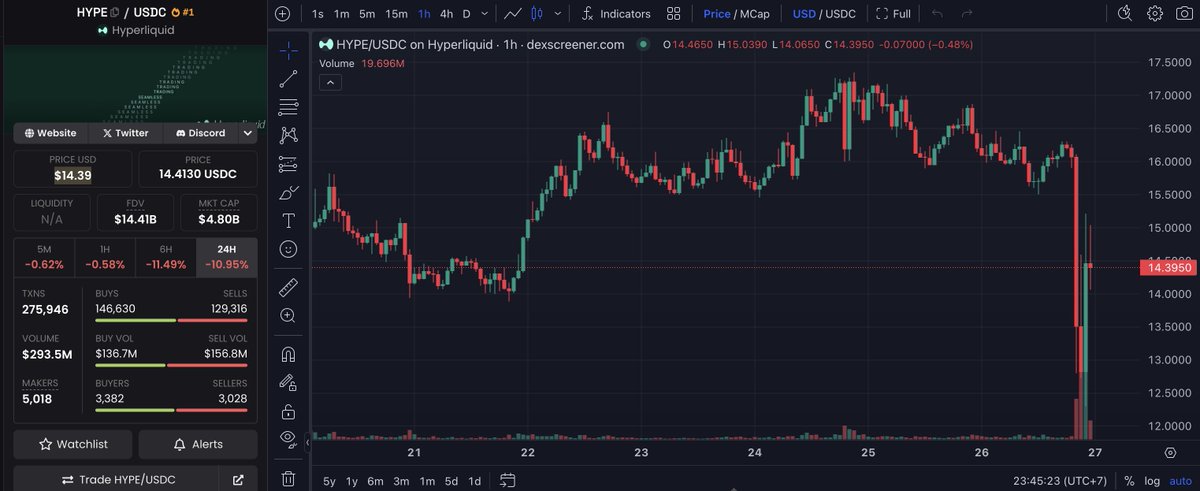Switch chart to 15m timeframe
This screenshot has height=491, width=1200.
(397, 14)
